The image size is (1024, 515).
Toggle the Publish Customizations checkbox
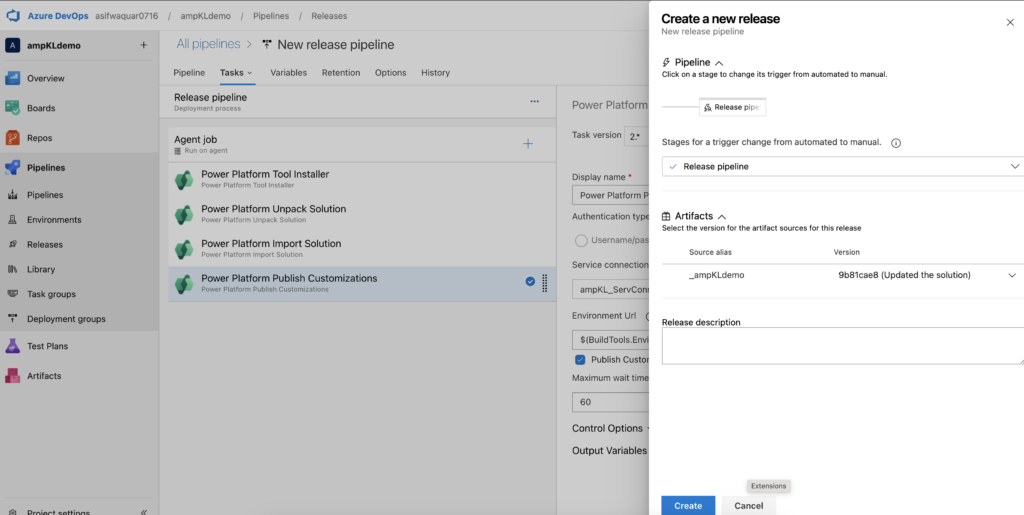(579, 360)
